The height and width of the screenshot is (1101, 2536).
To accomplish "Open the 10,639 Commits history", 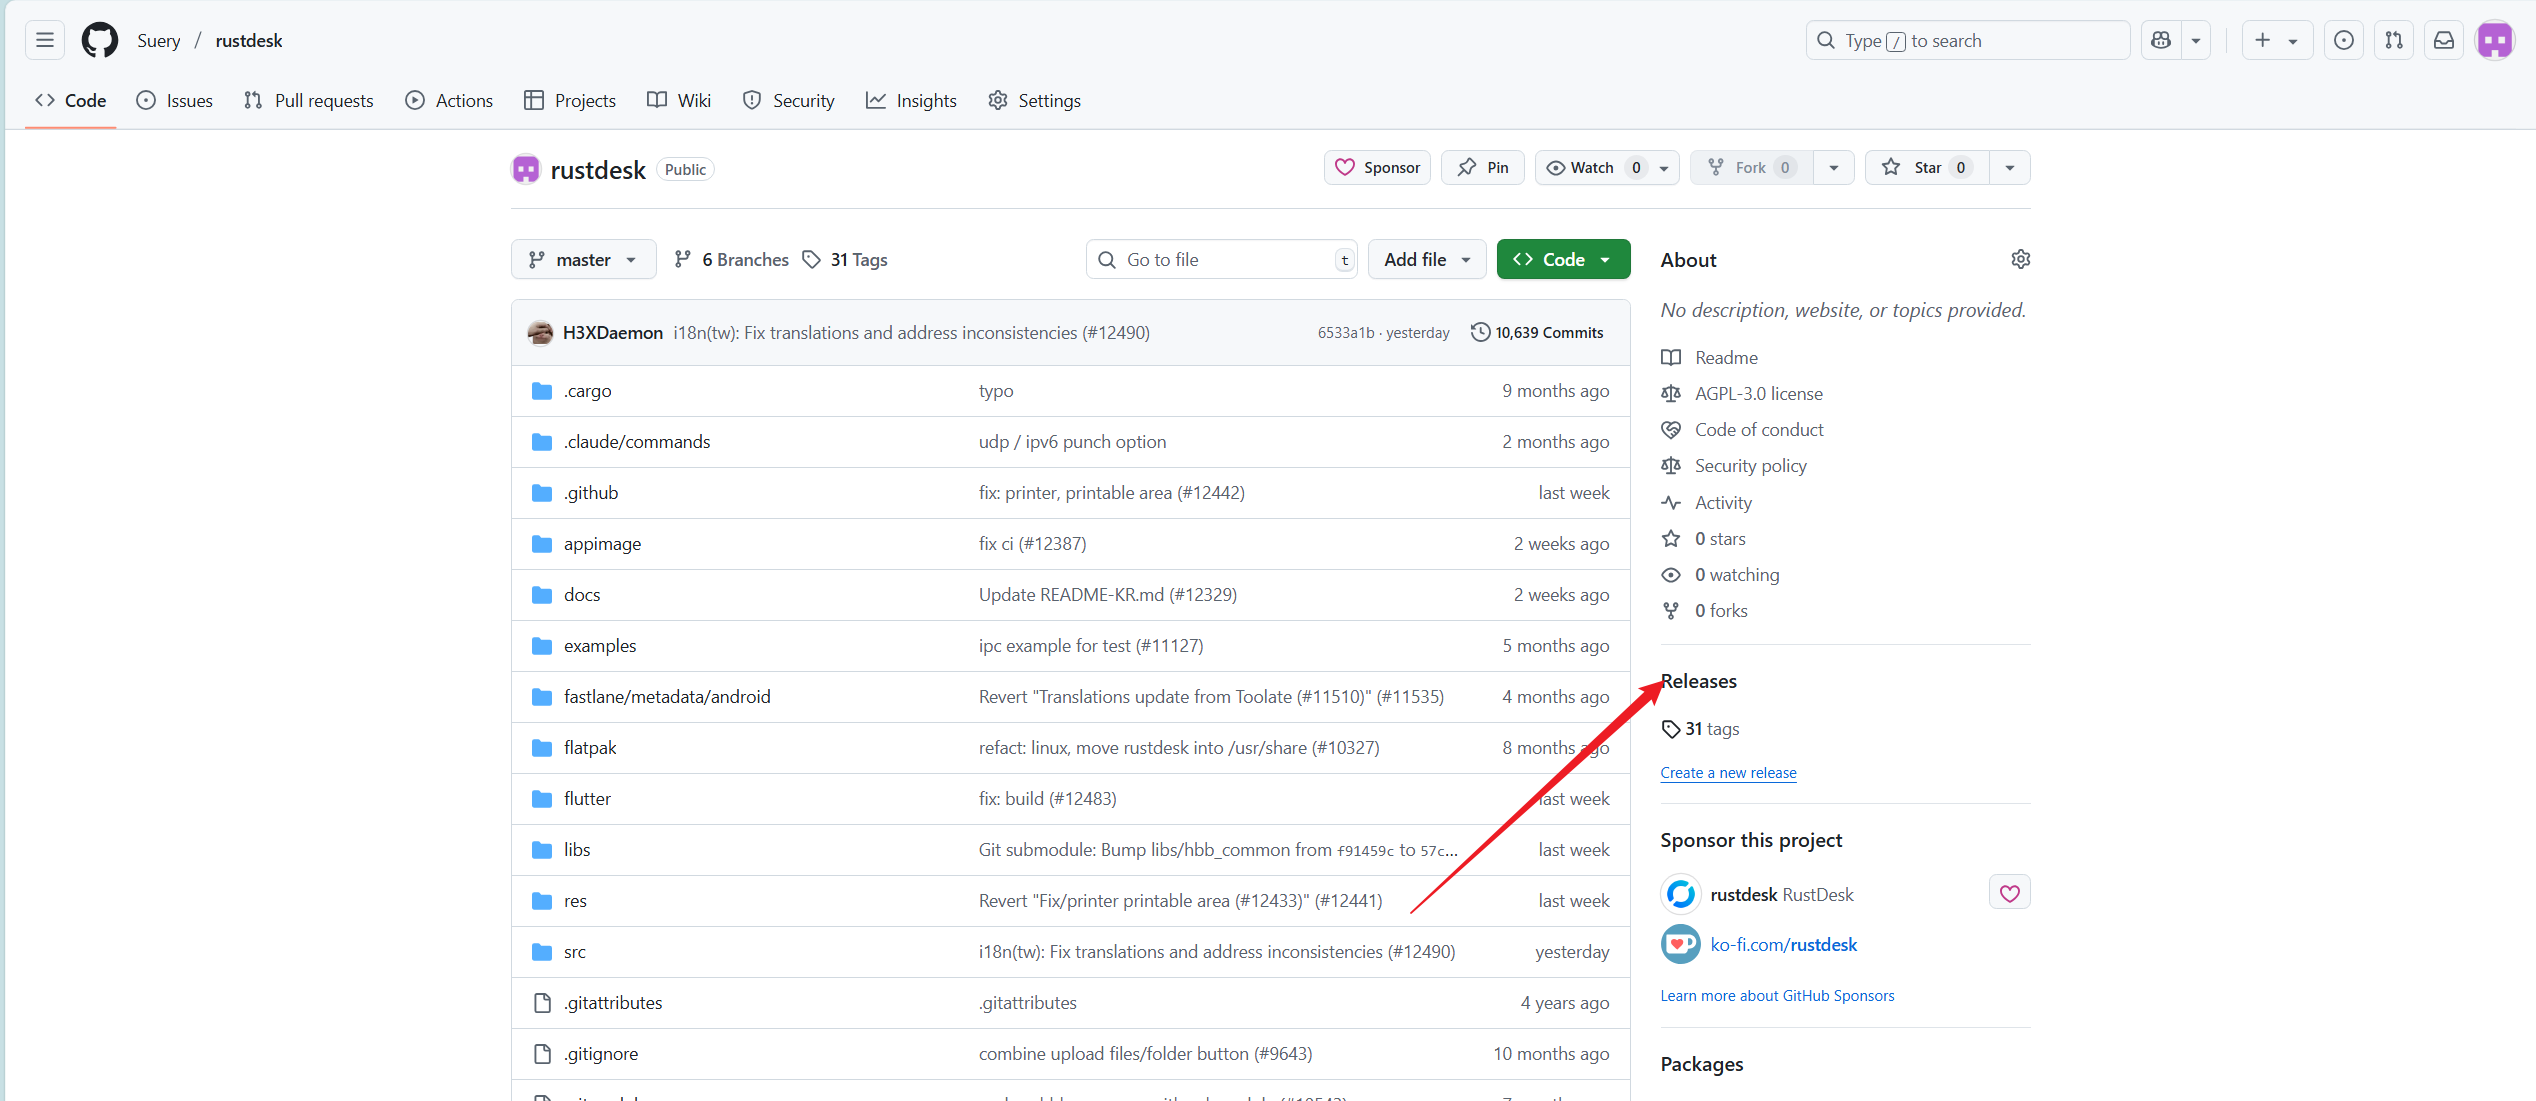I will [1537, 332].
